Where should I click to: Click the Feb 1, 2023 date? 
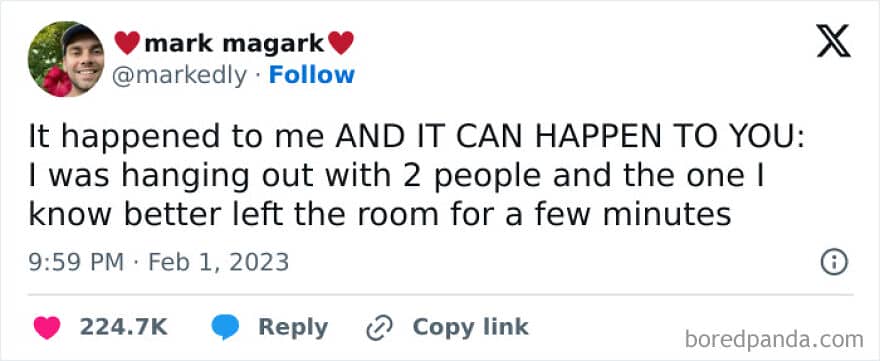[218, 262]
